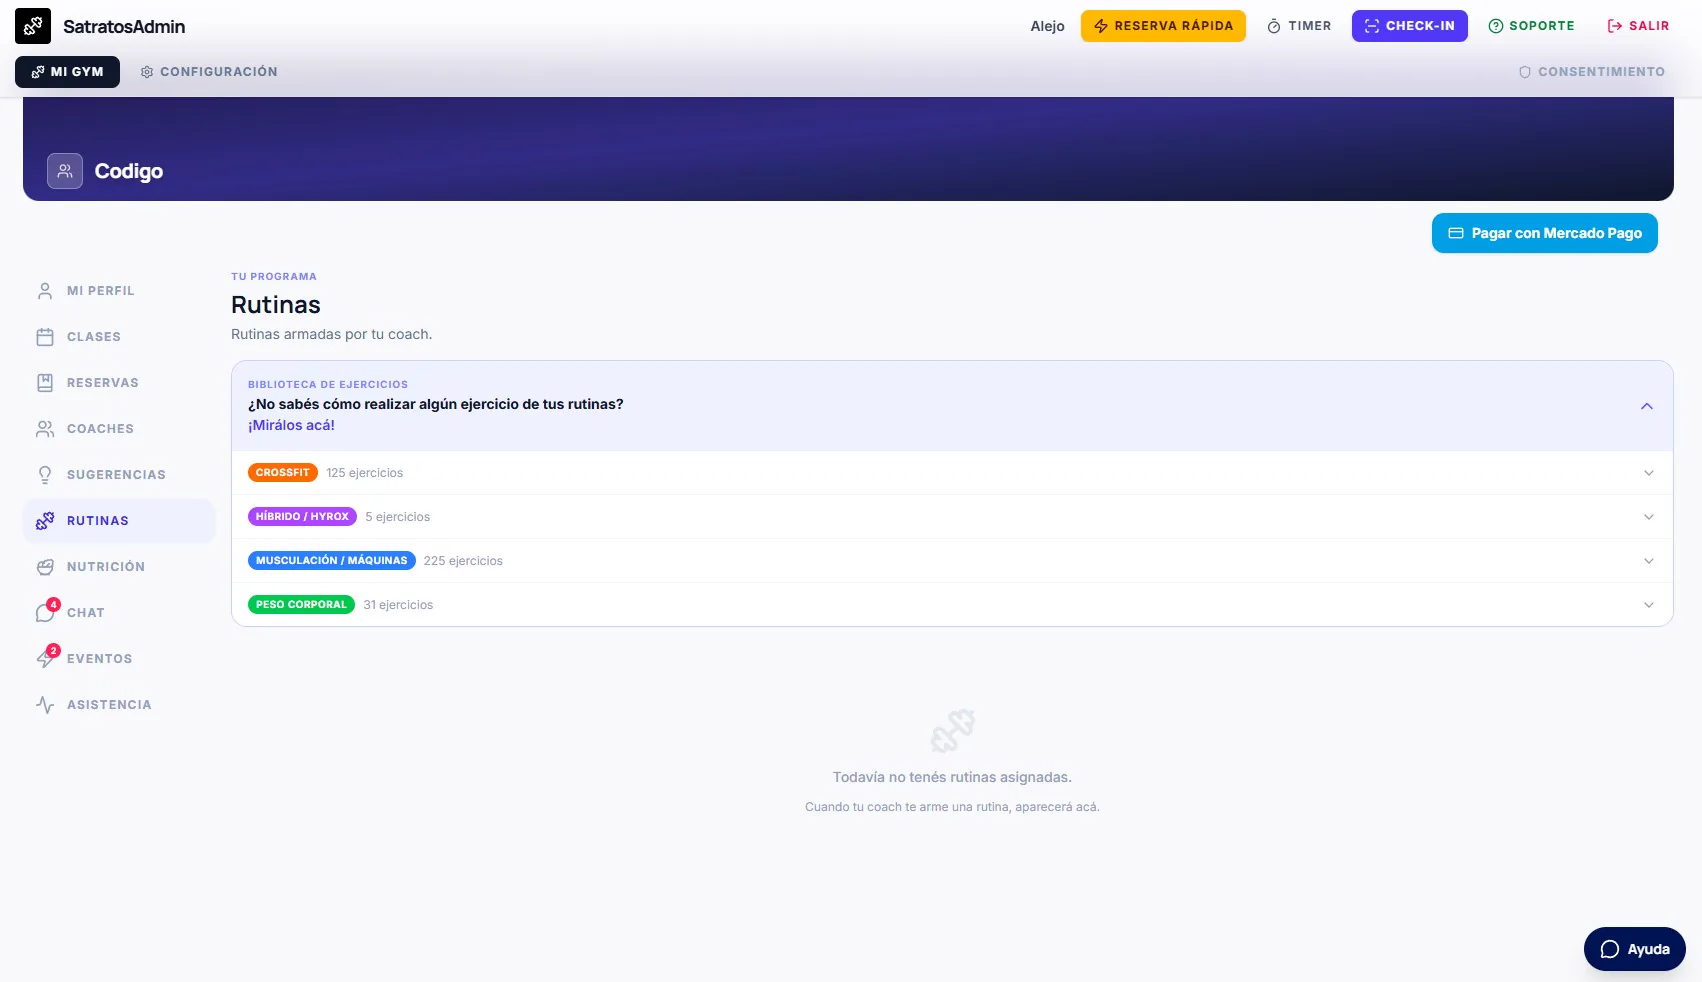Collapse the Biblioteca de Ejercicios panel
1702x982 pixels.
tap(1647, 406)
